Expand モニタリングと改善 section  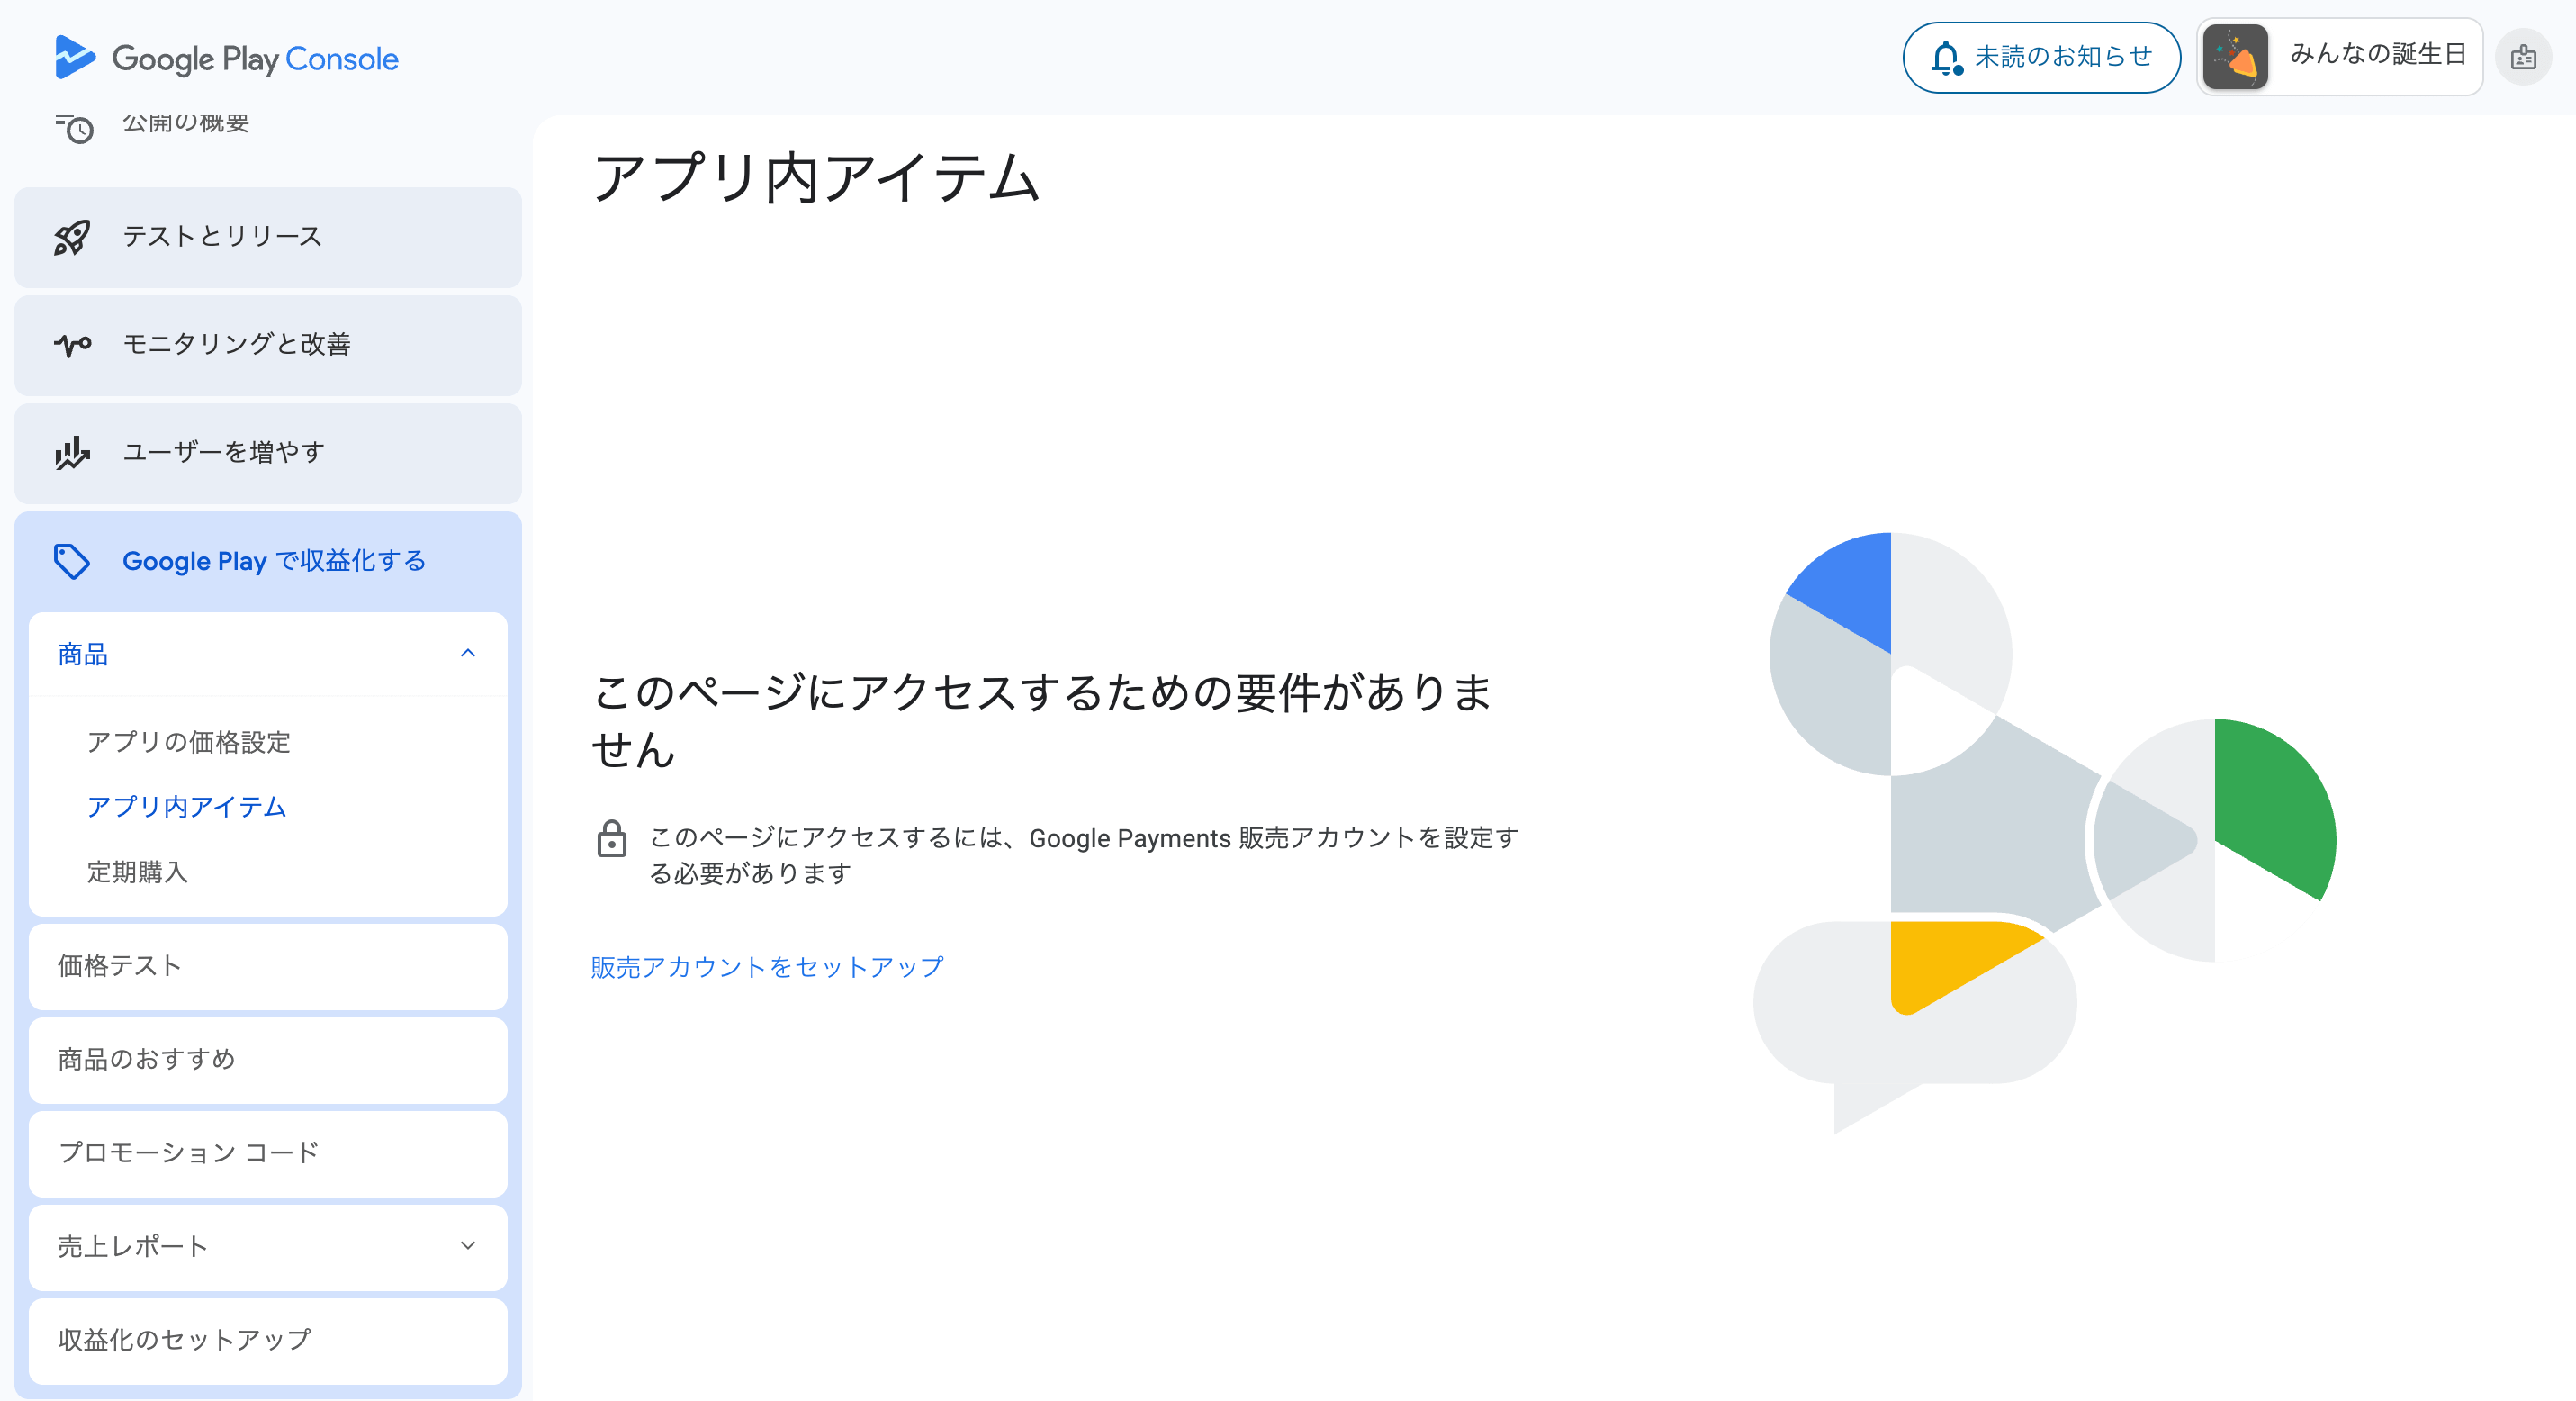pos(268,345)
